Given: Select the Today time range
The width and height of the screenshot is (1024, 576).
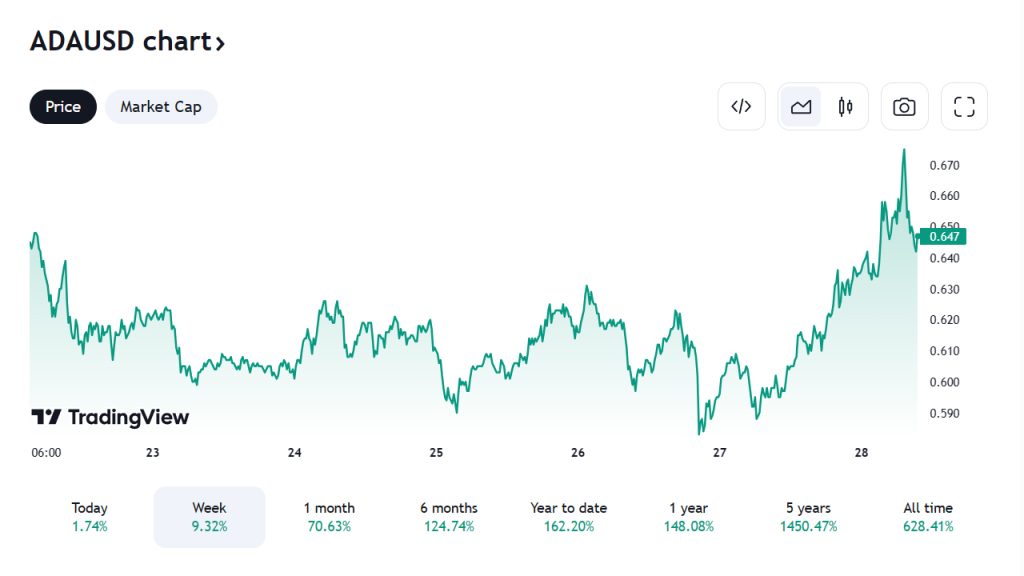Looking at the screenshot, I should [90, 517].
